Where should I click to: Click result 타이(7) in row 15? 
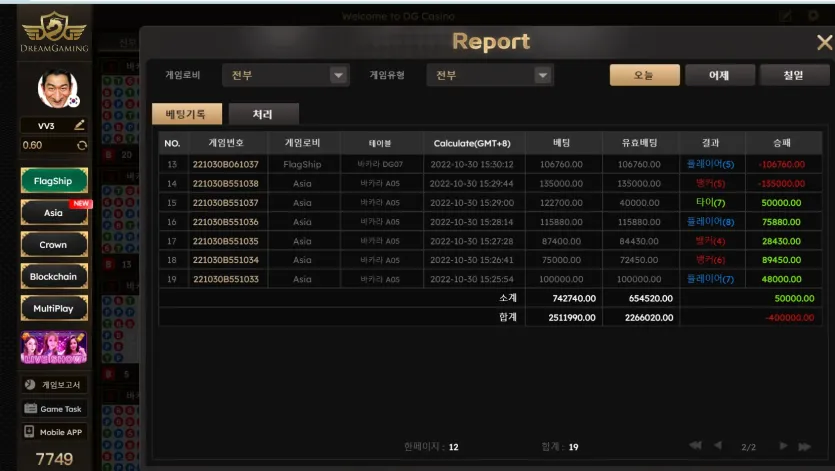click(710, 202)
